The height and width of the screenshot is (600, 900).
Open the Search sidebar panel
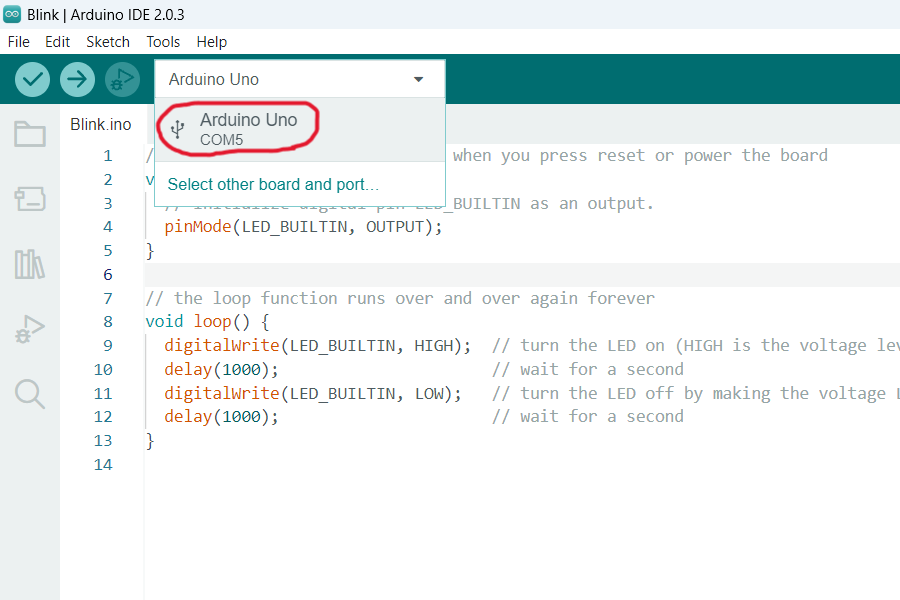click(x=29, y=394)
